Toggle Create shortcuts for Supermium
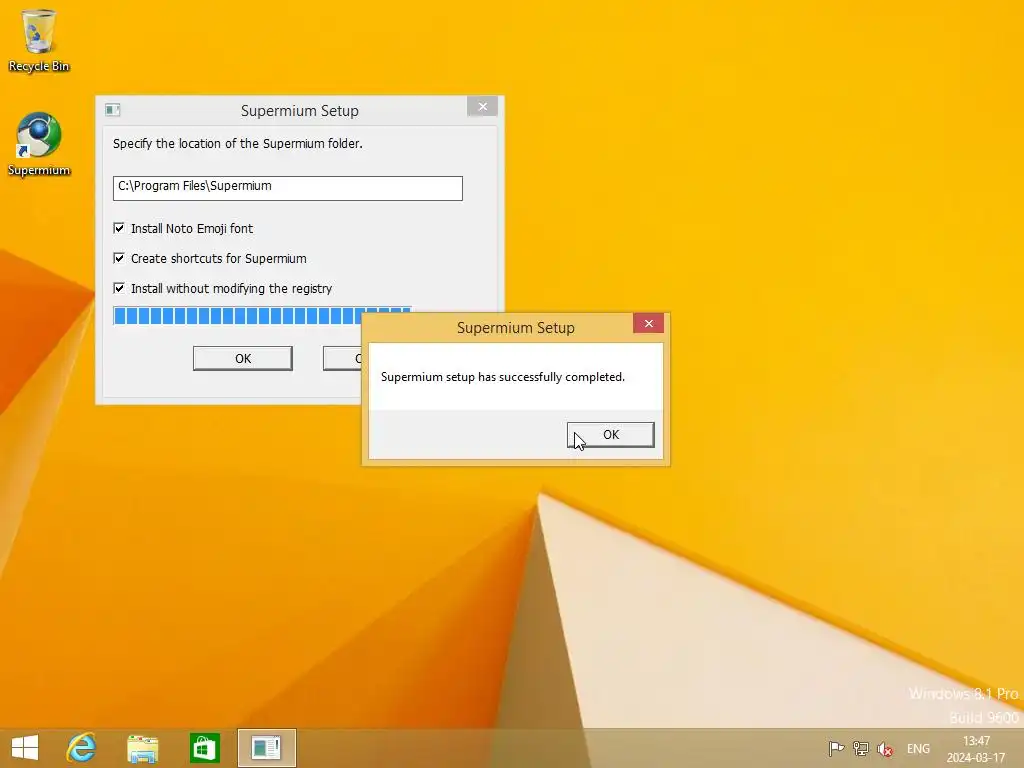1024x768 pixels. click(119, 258)
